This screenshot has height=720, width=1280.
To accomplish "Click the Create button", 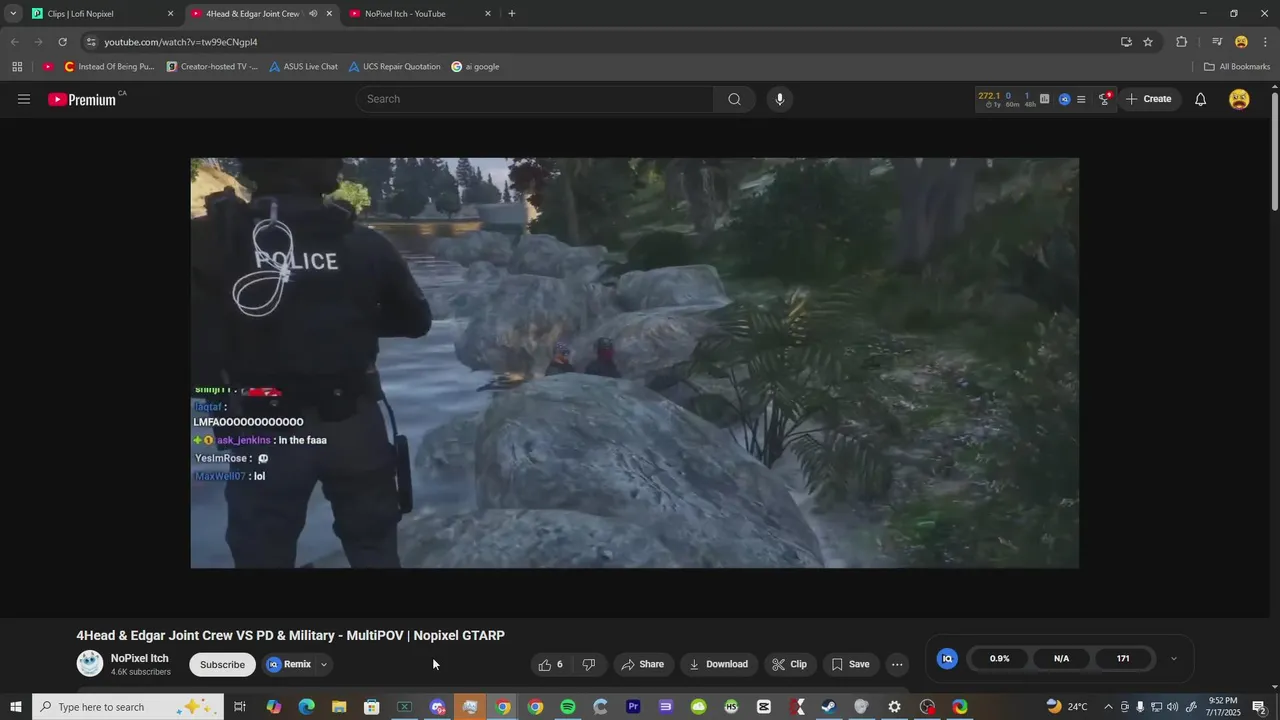I will [1148, 99].
